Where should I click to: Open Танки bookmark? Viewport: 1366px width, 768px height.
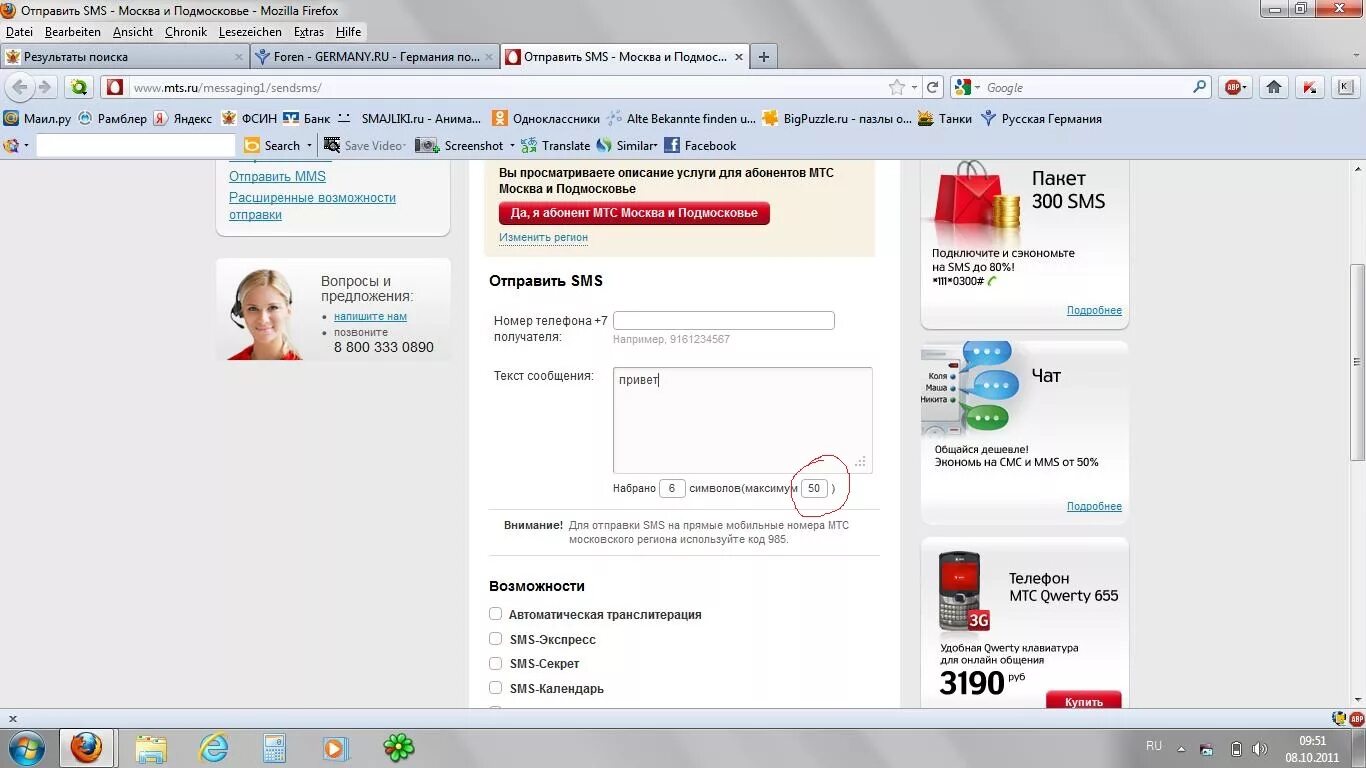[945, 118]
